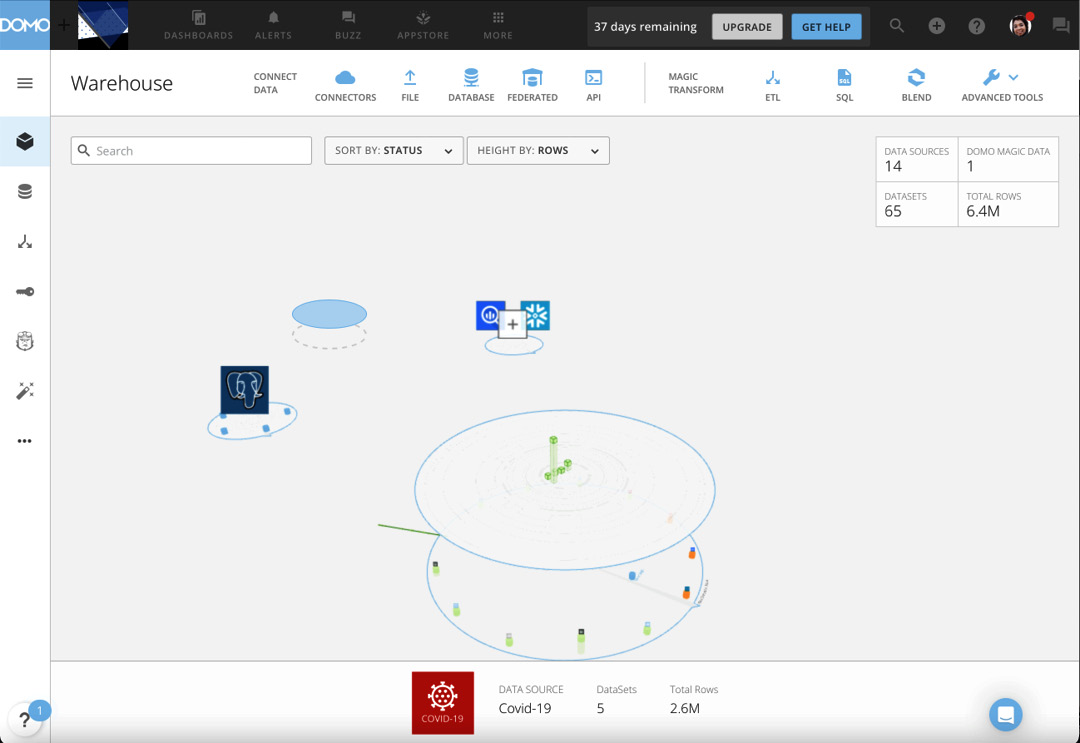Viewport: 1080px width, 743px height.
Task: Click the Get Help button
Action: (826, 27)
